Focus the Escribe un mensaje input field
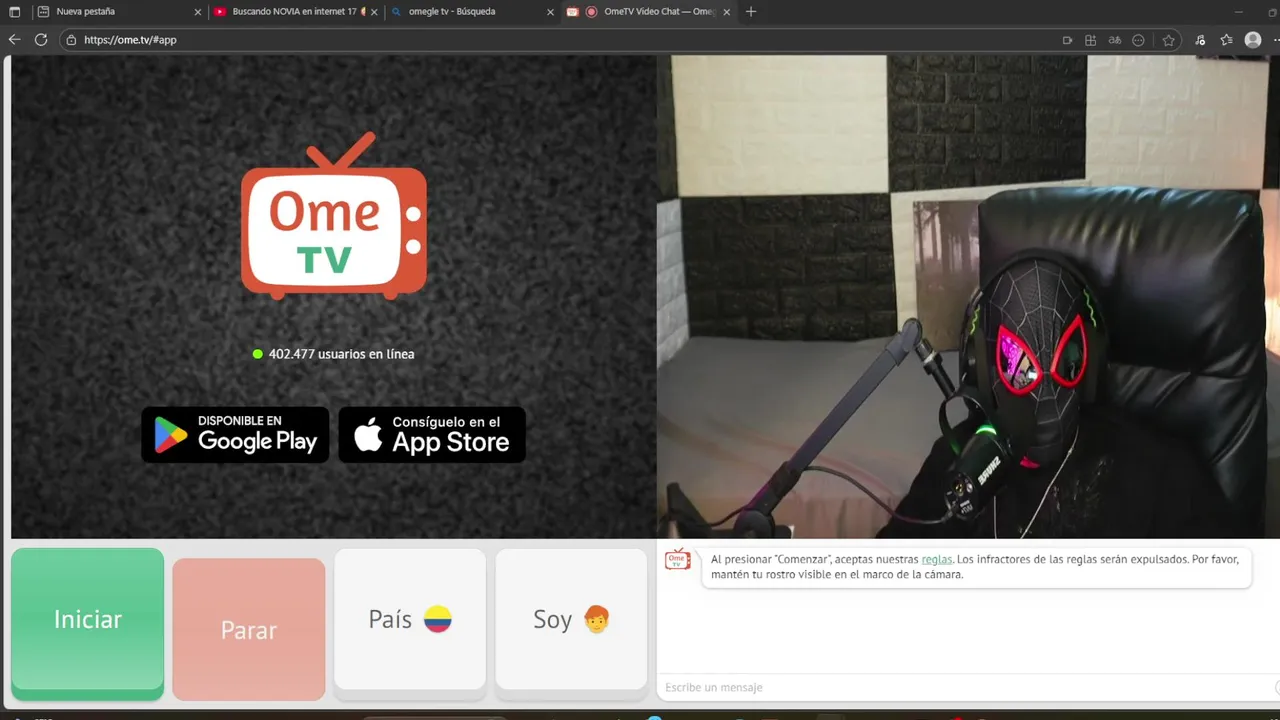The width and height of the screenshot is (1280, 720). (x=965, y=687)
